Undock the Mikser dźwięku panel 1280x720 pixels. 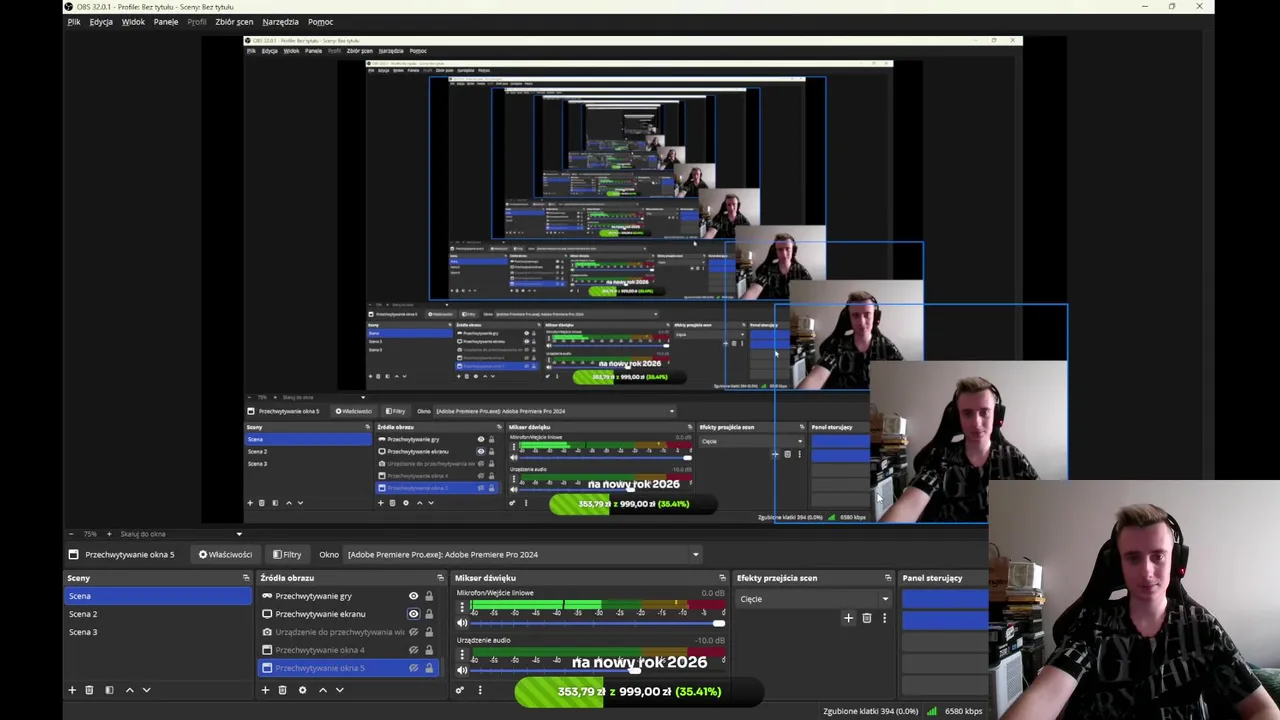click(722, 578)
